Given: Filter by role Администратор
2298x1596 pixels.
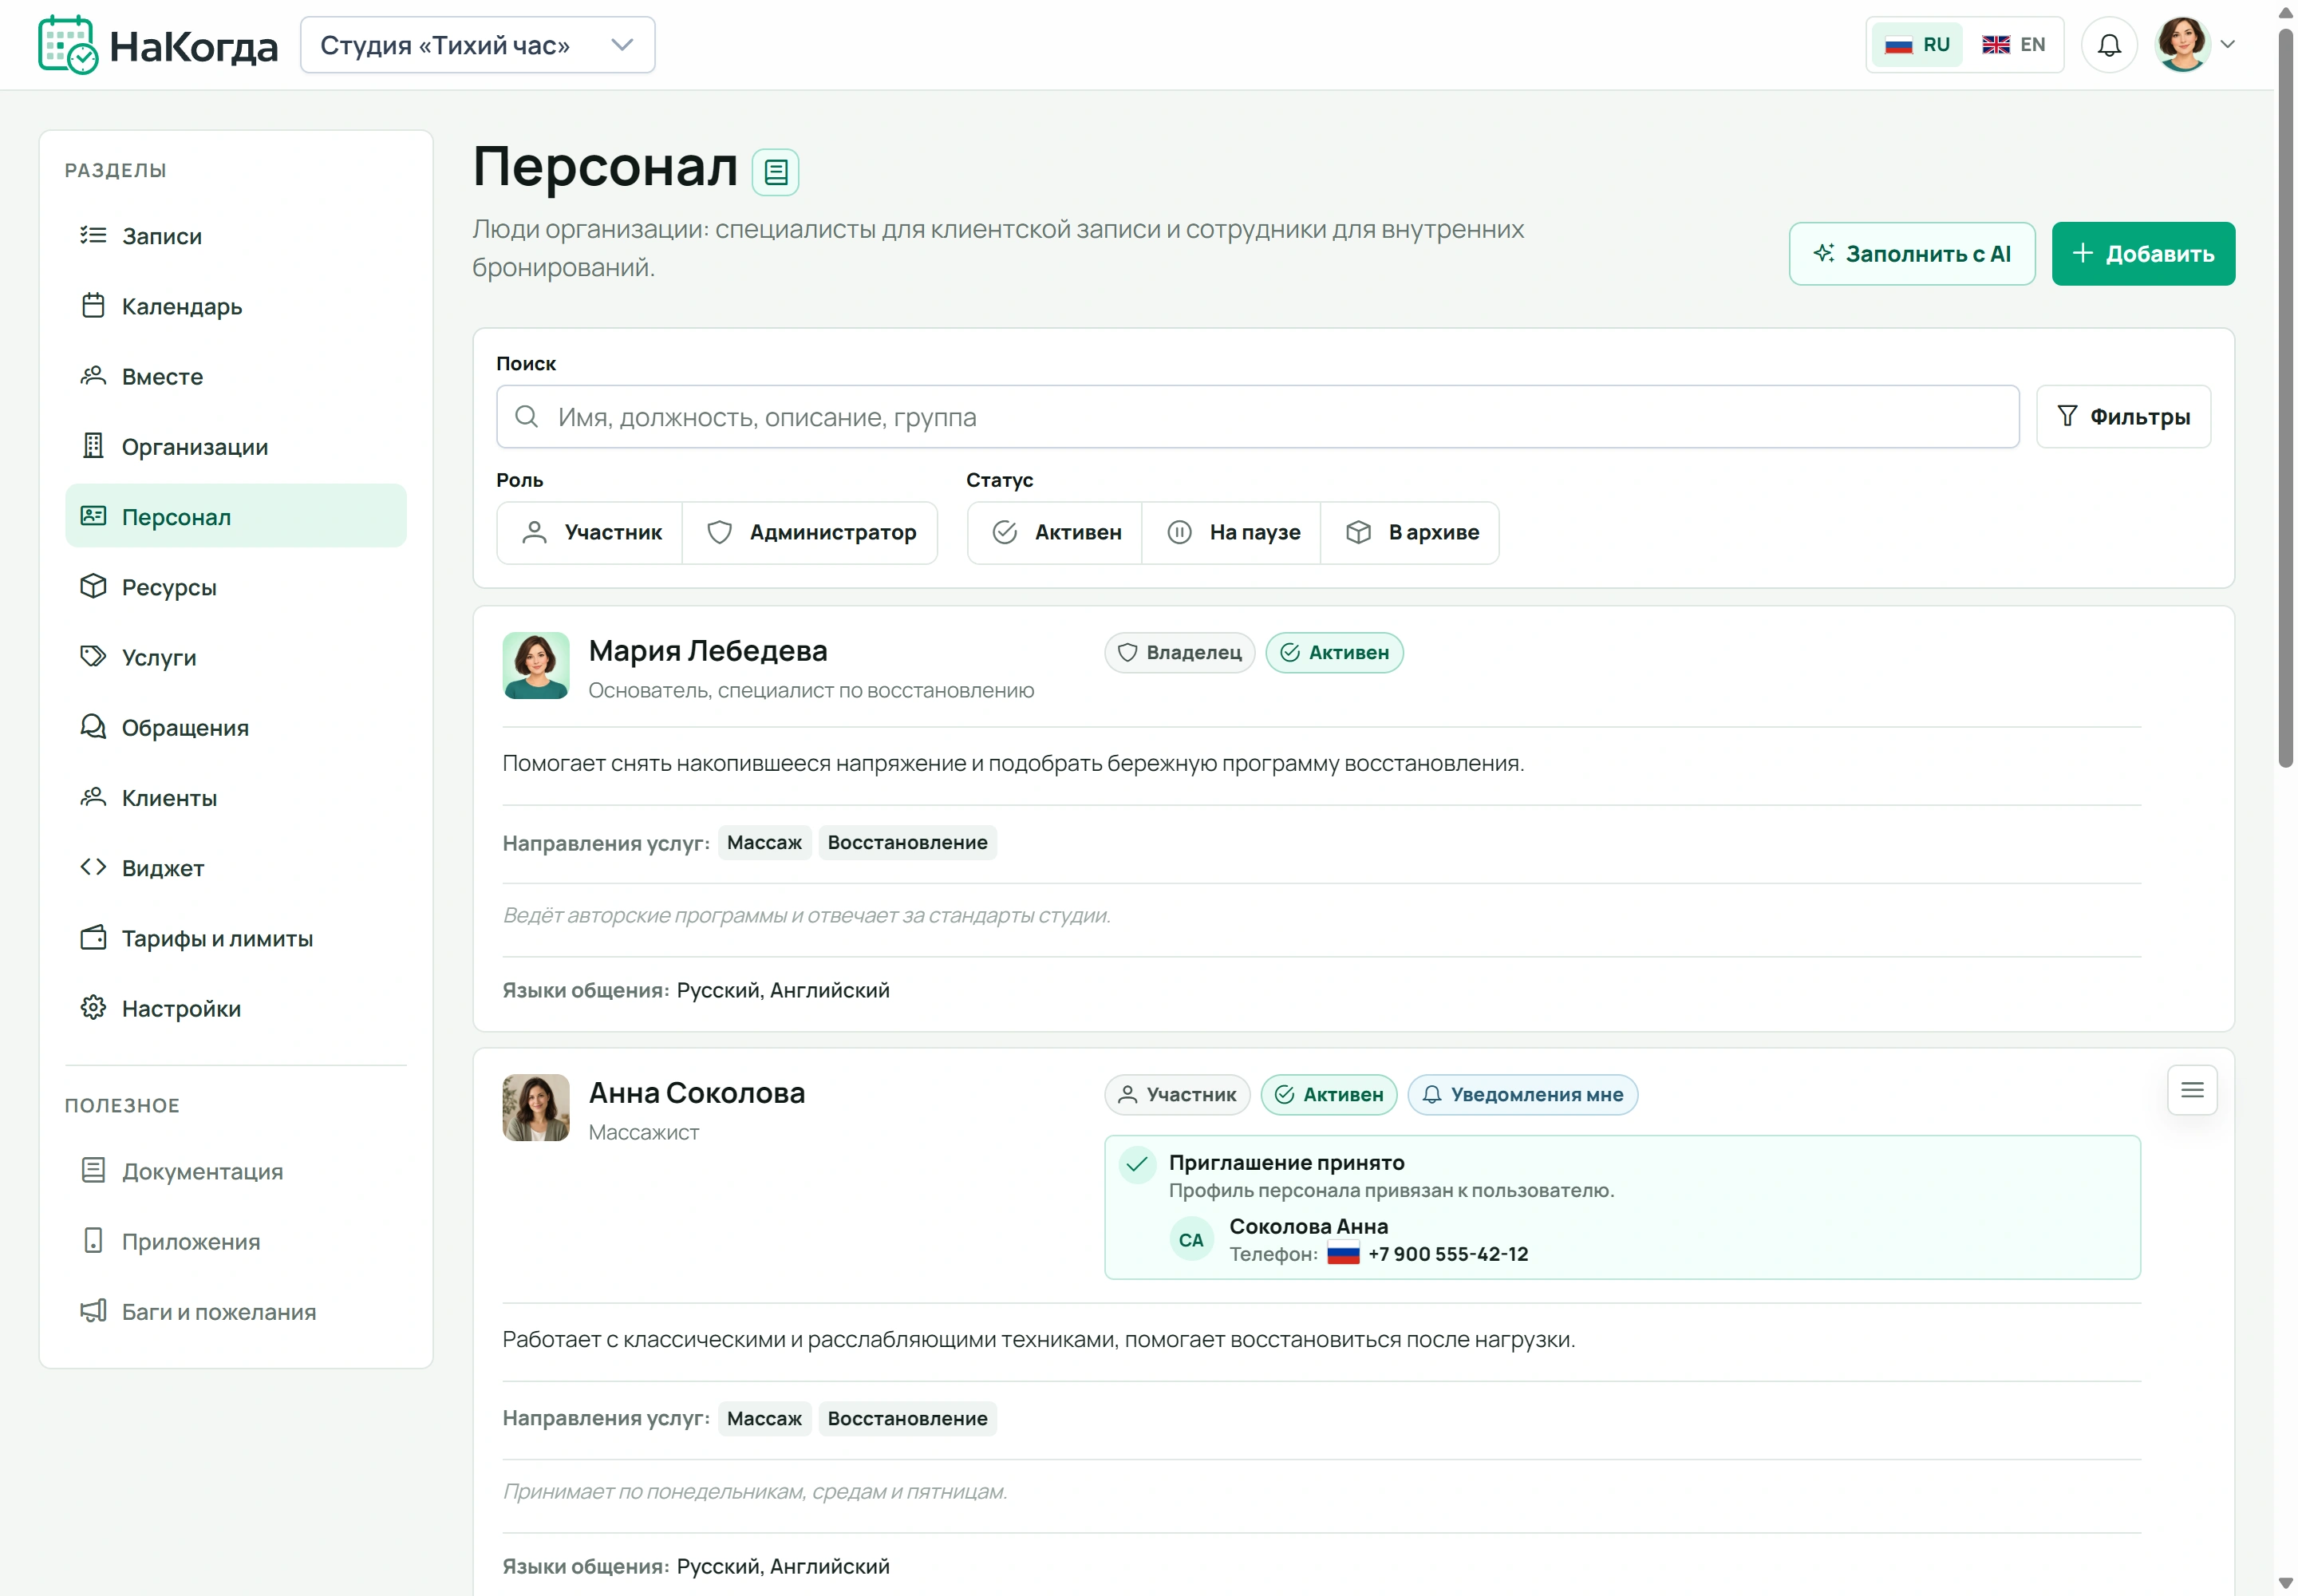Looking at the screenshot, I should (811, 533).
